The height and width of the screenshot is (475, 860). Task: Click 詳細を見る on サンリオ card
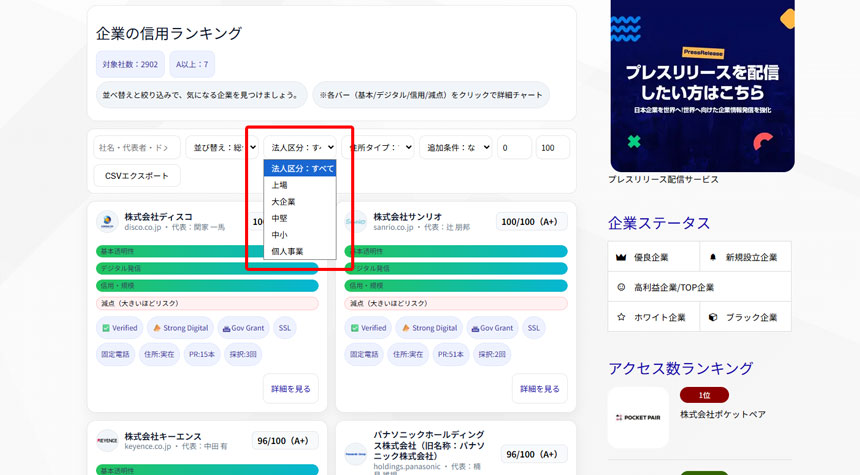540,388
